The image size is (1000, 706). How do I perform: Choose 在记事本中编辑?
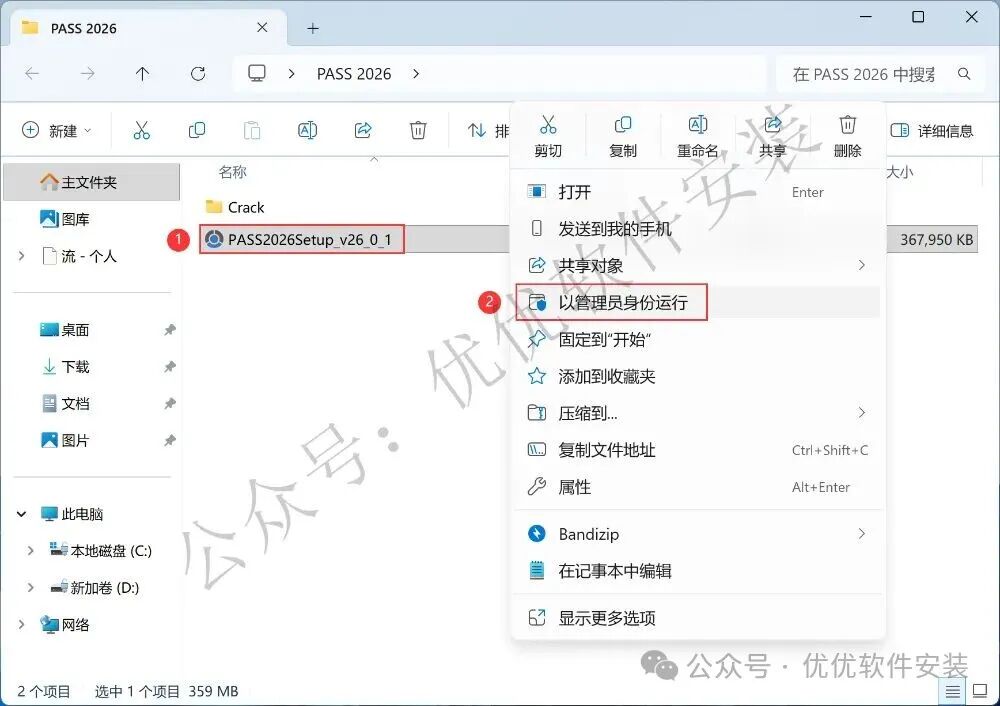click(x=698, y=571)
